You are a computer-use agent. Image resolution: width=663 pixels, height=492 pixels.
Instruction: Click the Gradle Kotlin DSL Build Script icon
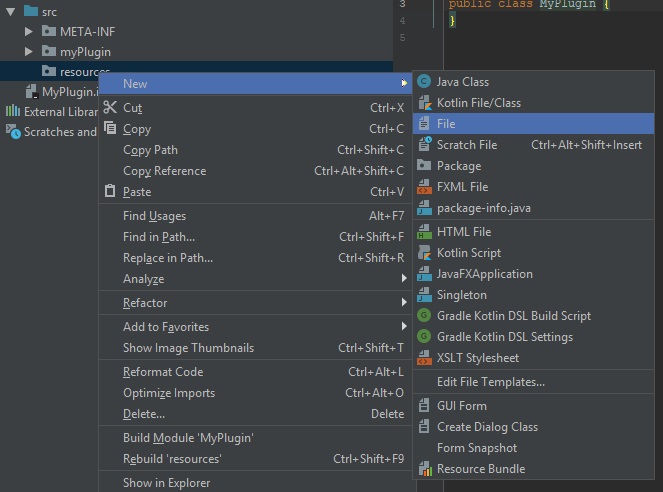click(x=424, y=316)
